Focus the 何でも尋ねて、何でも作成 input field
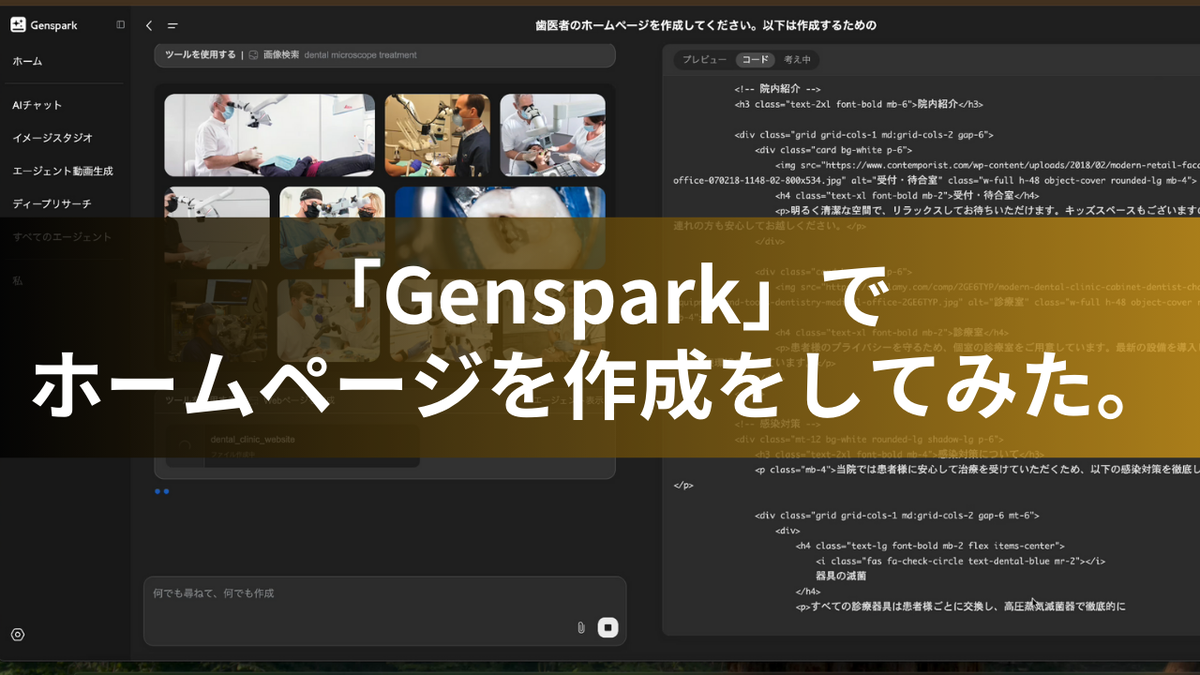The image size is (1200, 675). point(385,611)
